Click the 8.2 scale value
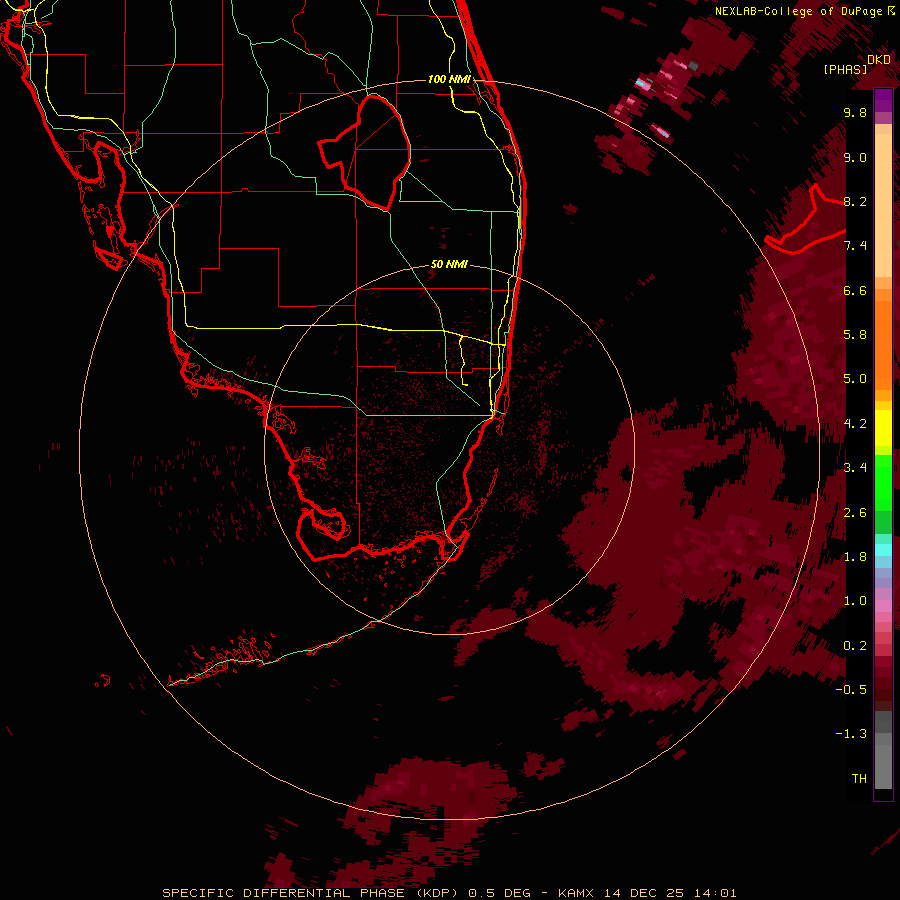The height and width of the screenshot is (900, 900). pyautogui.click(x=855, y=201)
